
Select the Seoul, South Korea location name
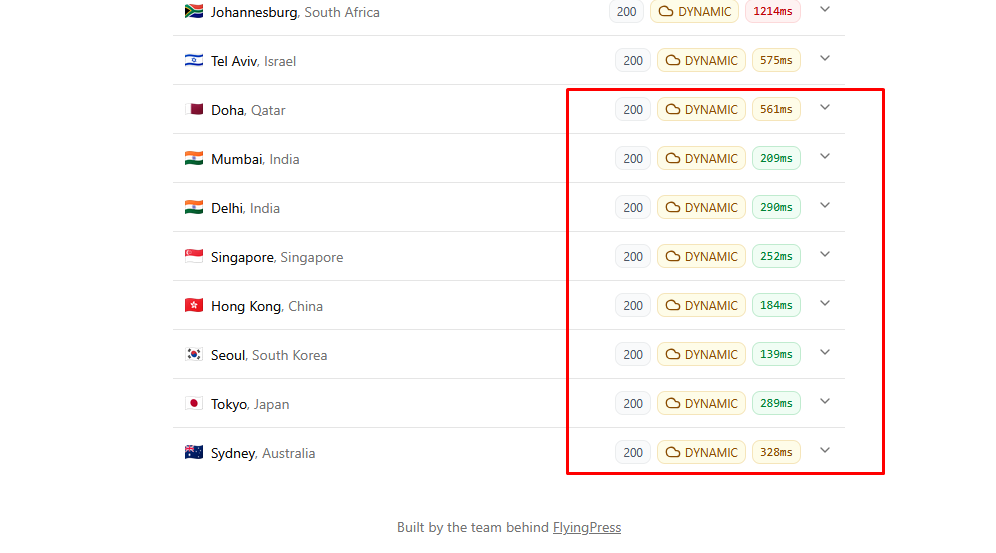pyautogui.click(x=269, y=355)
